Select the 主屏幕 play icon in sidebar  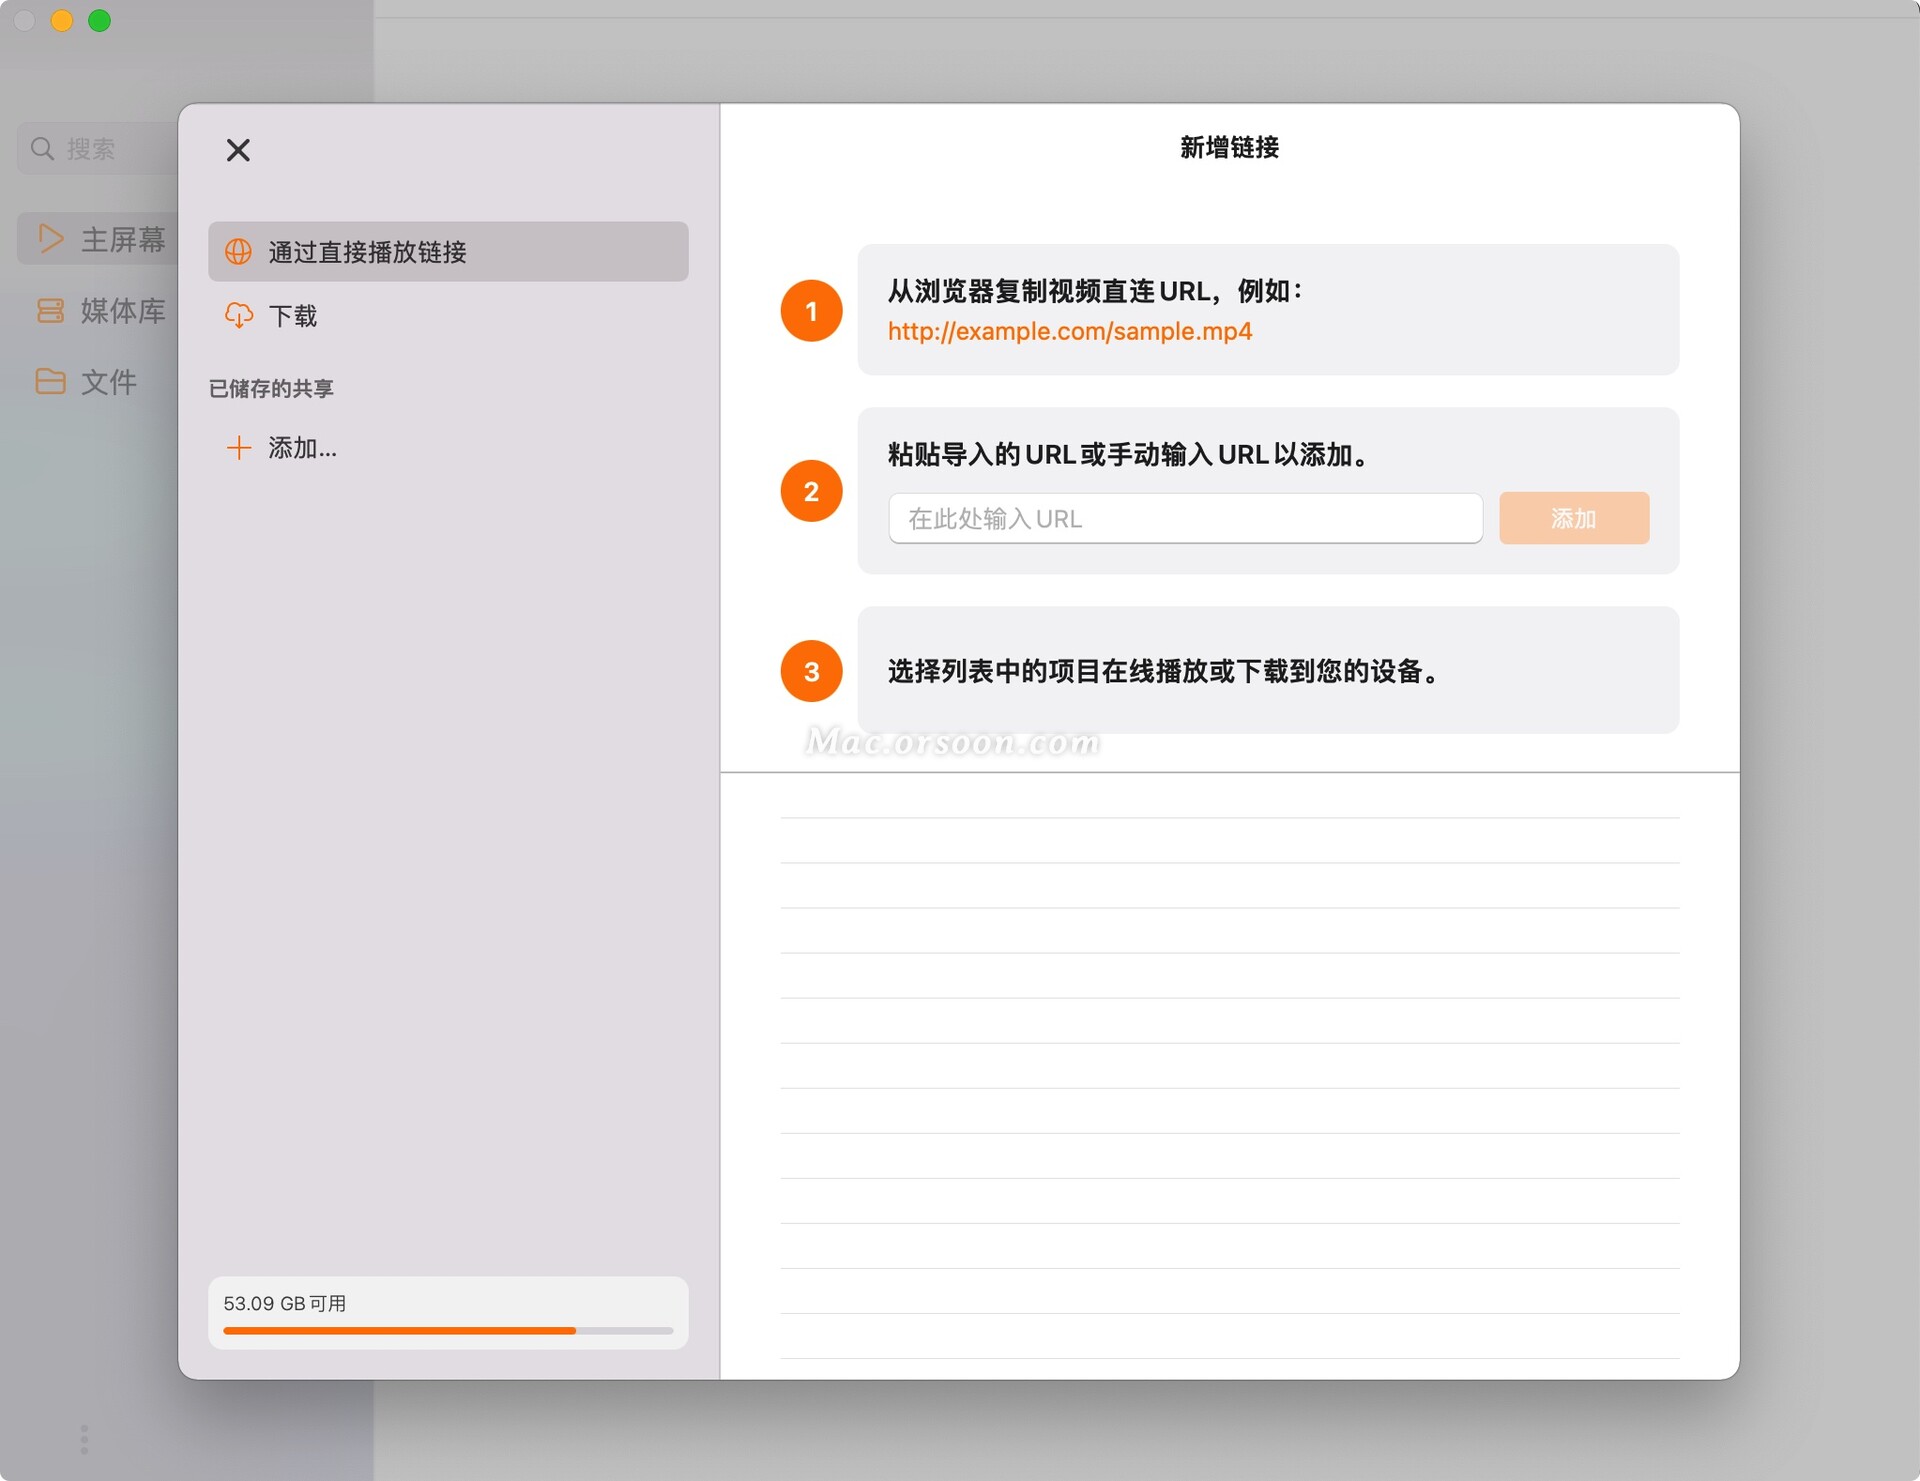click(51, 238)
